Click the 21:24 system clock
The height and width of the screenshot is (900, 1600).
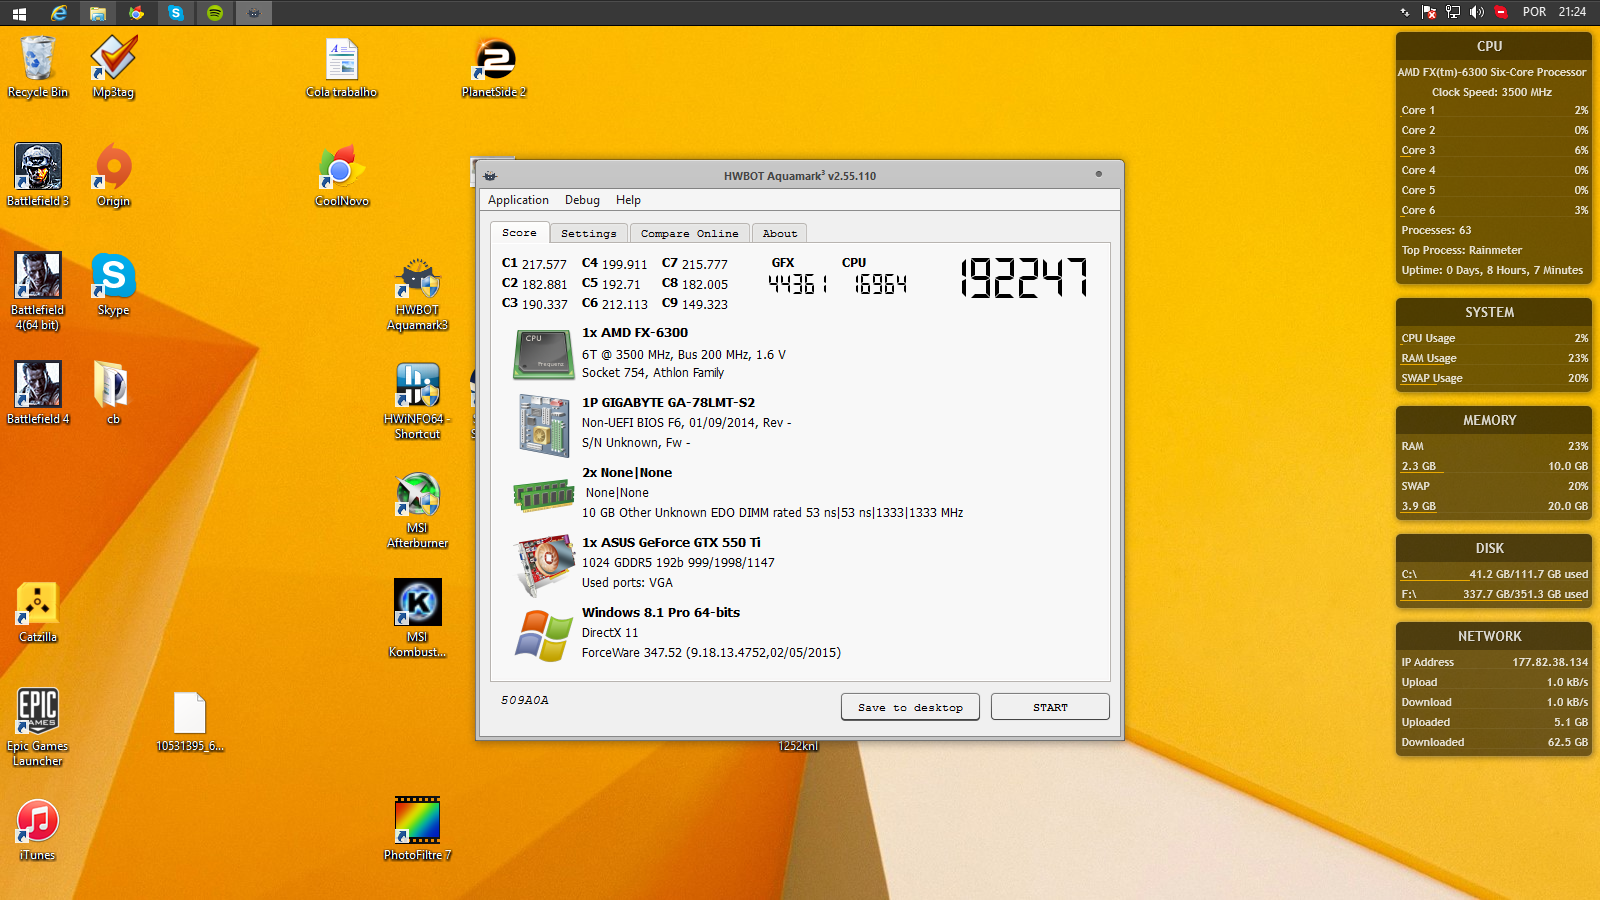coord(1572,12)
